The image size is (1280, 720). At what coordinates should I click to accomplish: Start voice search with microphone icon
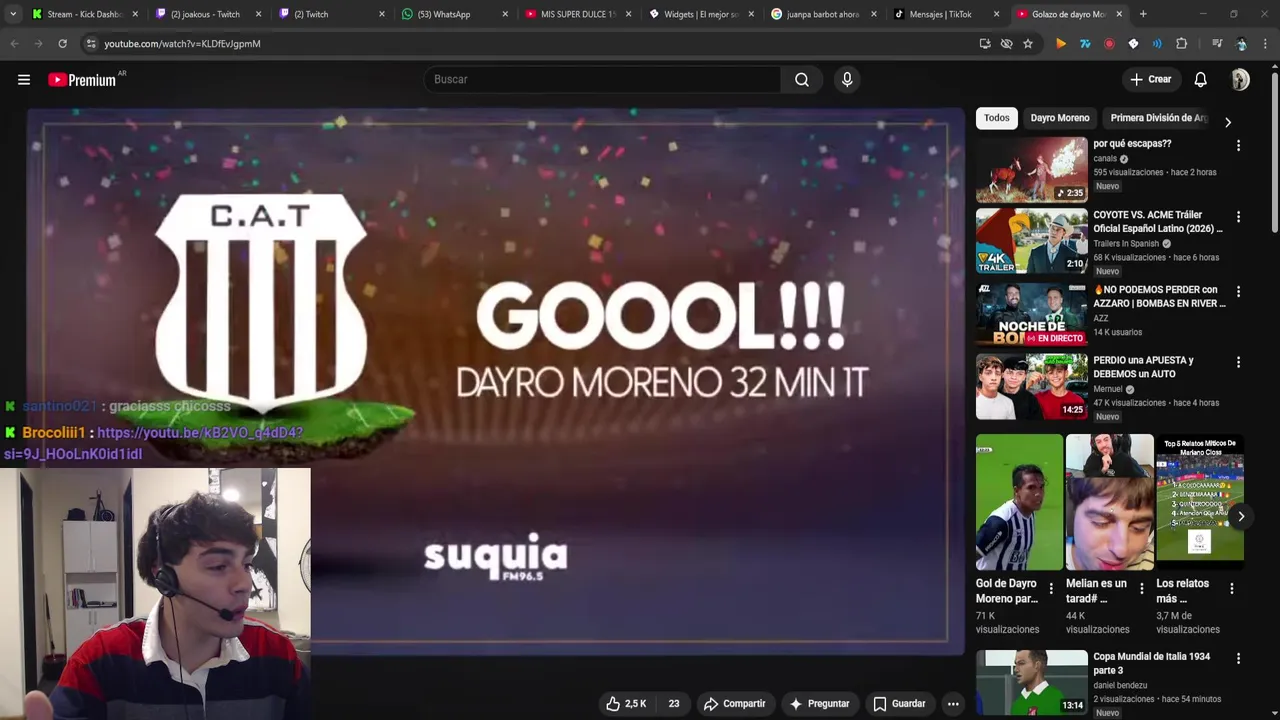847,80
